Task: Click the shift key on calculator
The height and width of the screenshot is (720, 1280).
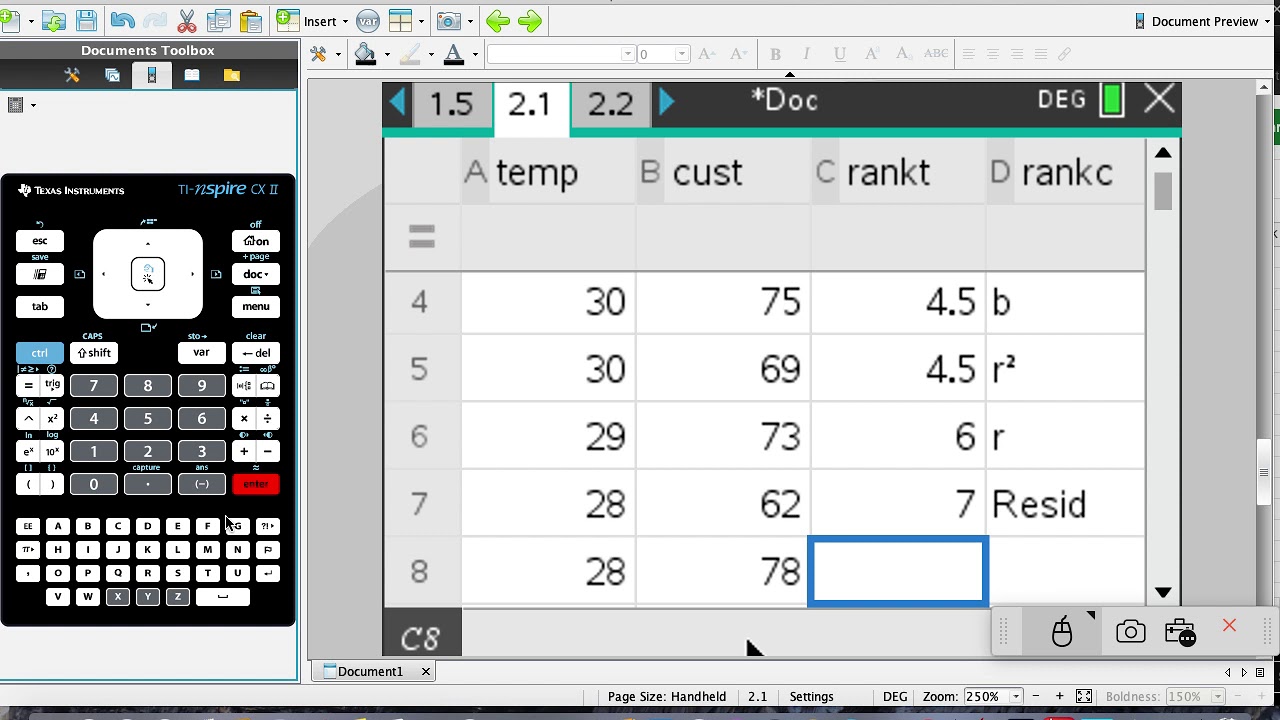Action: coord(94,353)
